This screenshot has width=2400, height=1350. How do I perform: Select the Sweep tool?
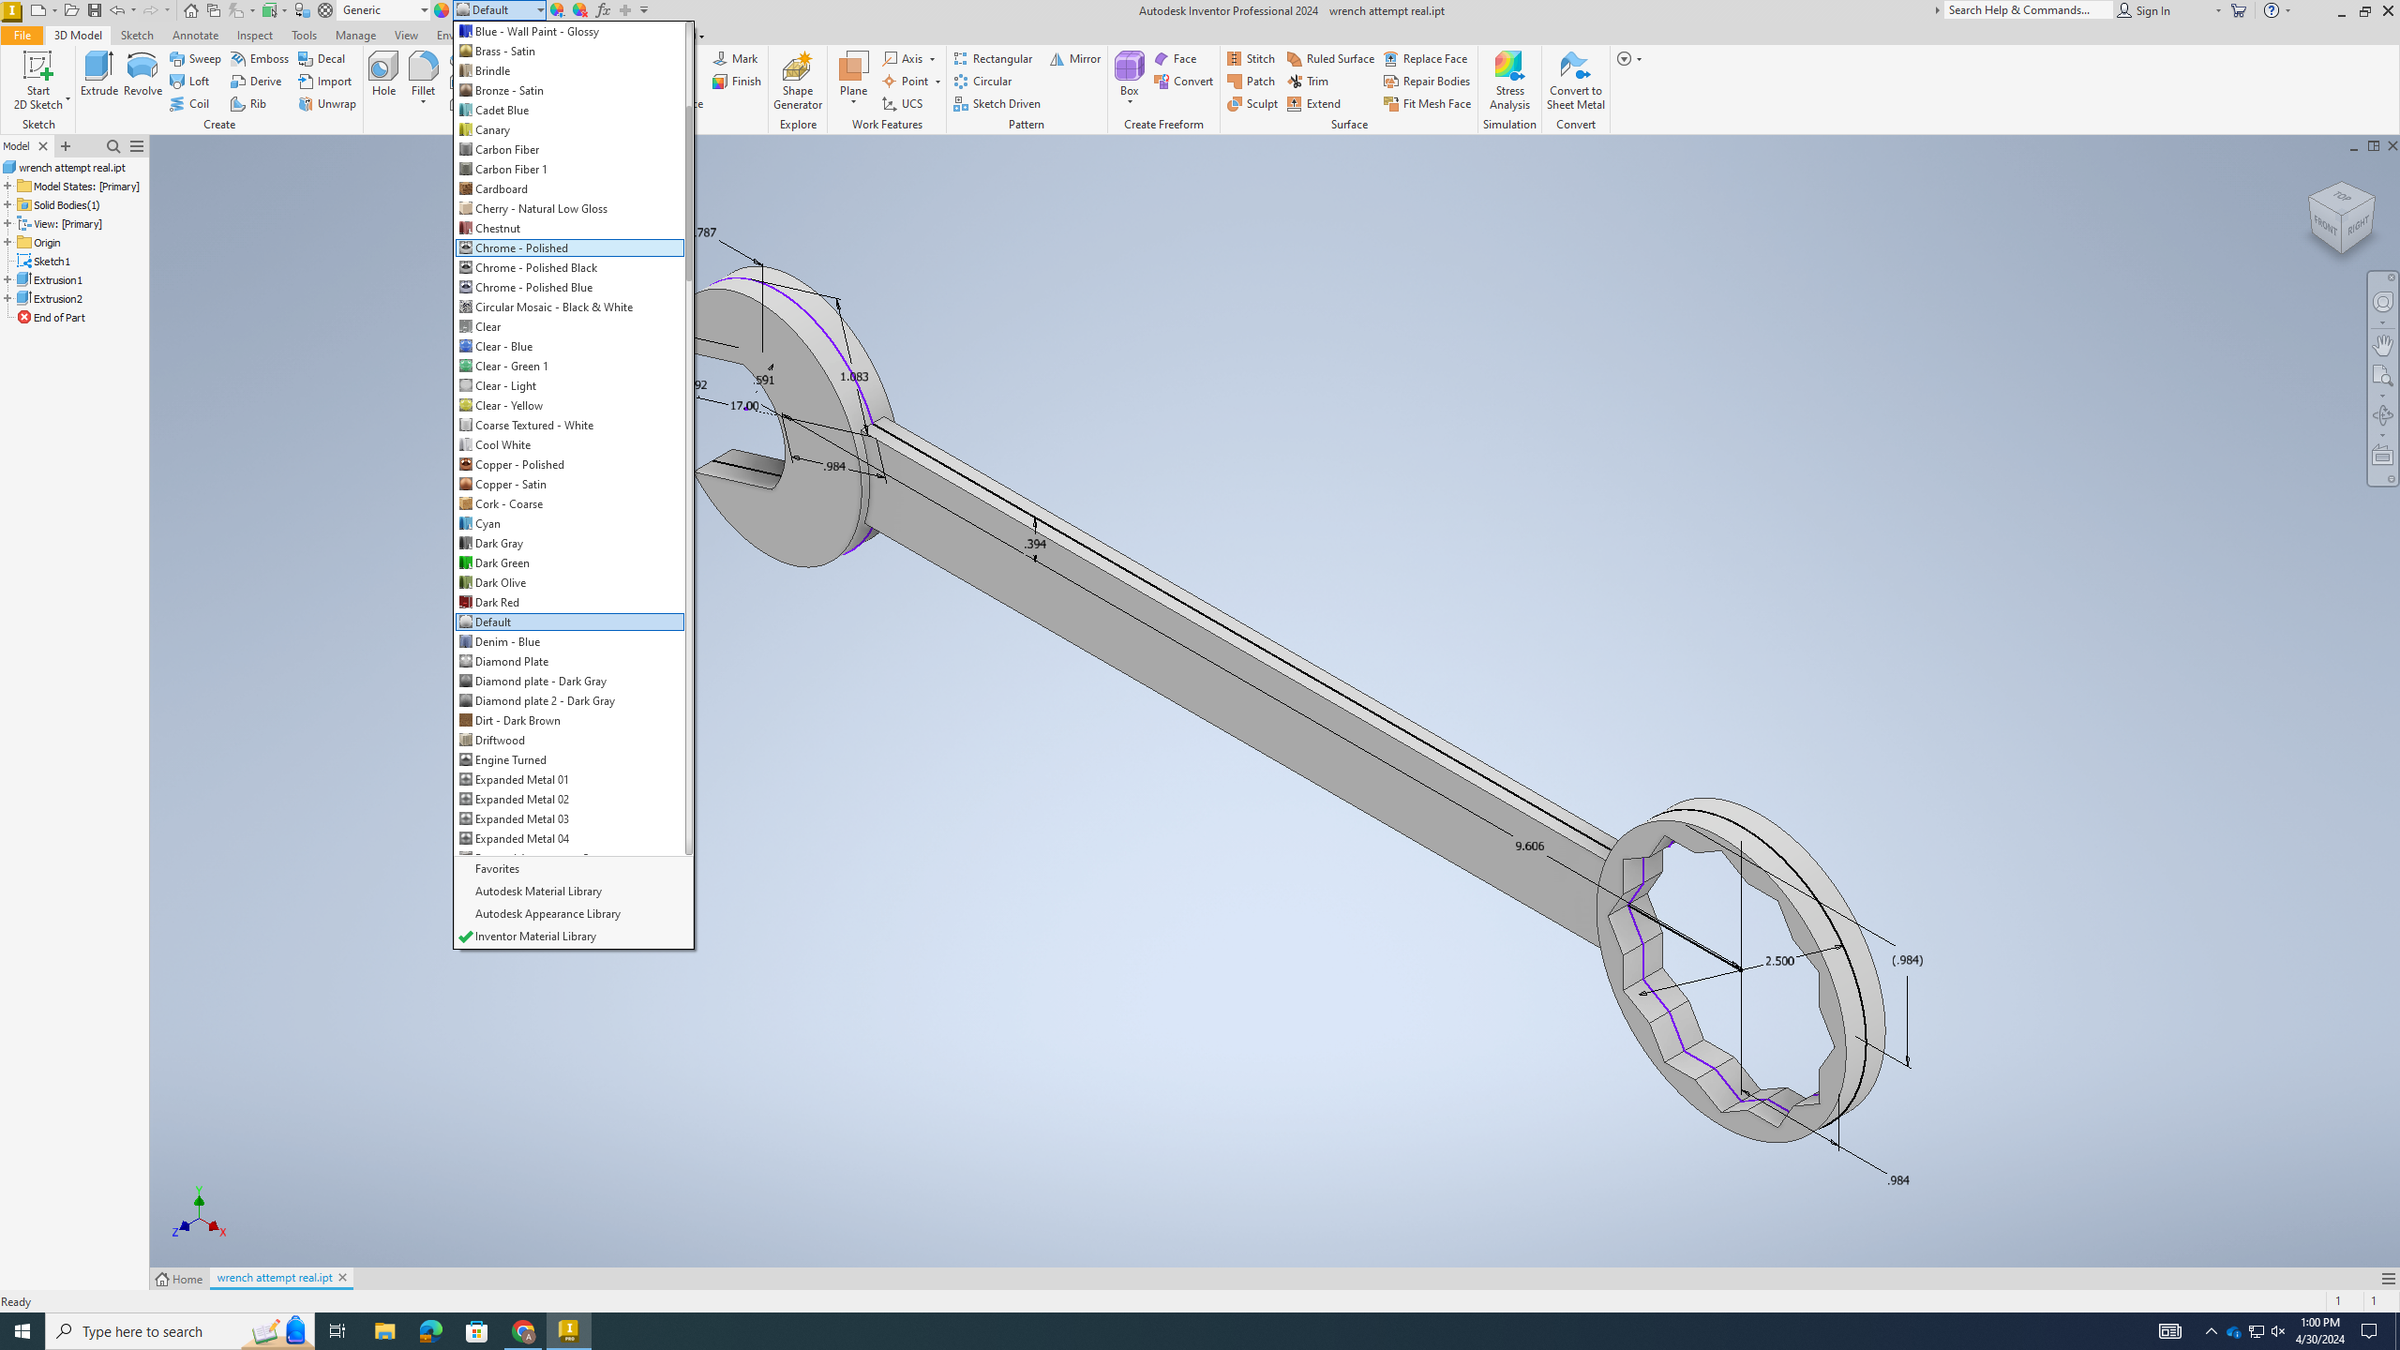click(x=194, y=58)
